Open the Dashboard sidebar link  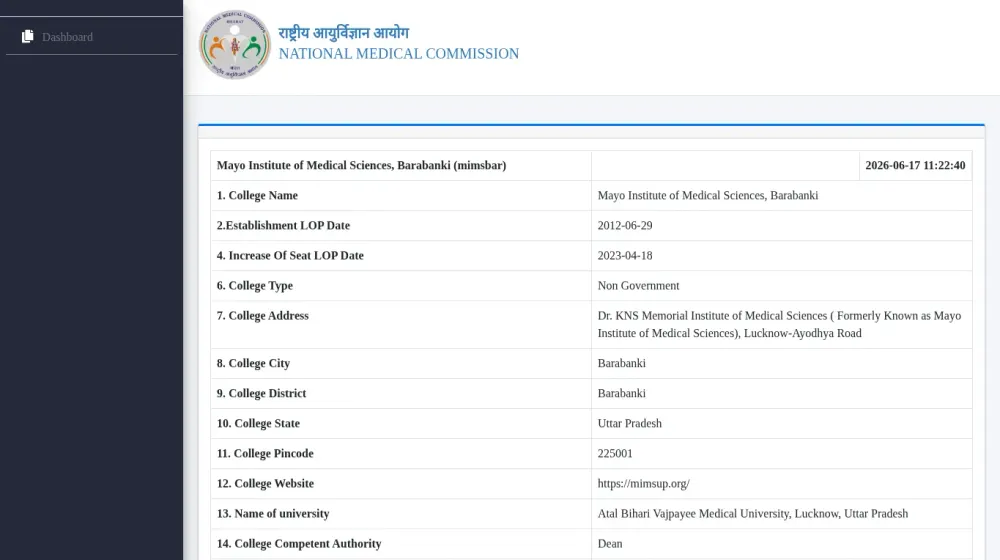coord(67,37)
